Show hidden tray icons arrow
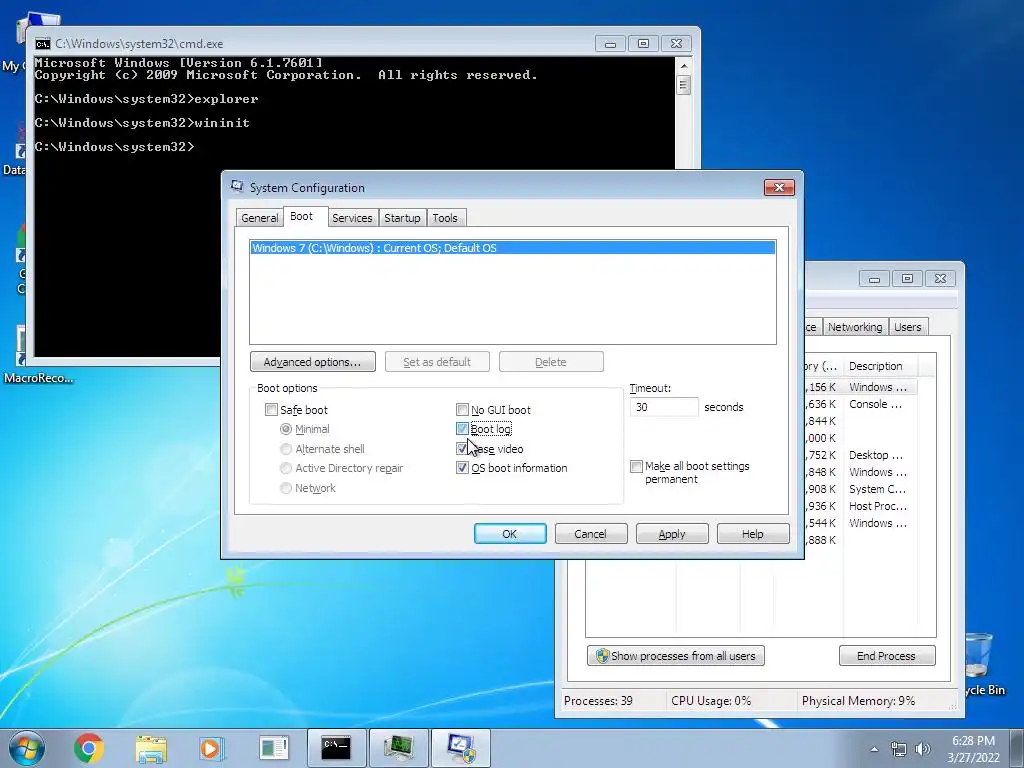This screenshot has height=768, width=1024. (874, 749)
